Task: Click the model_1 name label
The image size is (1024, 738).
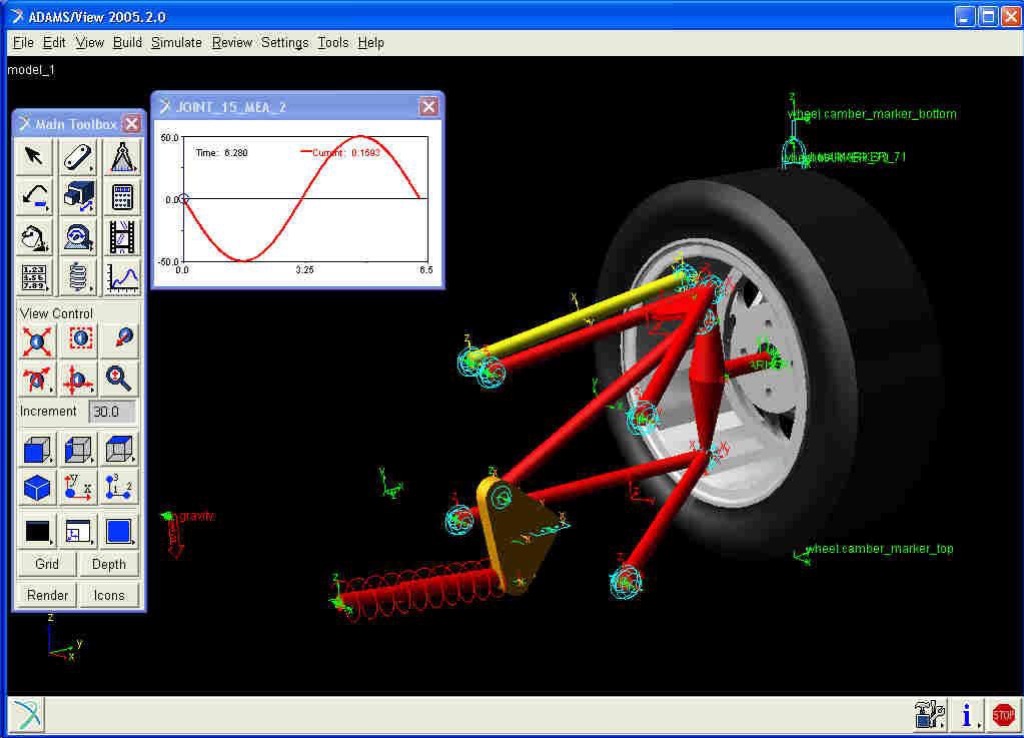Action: click(31, 70)
